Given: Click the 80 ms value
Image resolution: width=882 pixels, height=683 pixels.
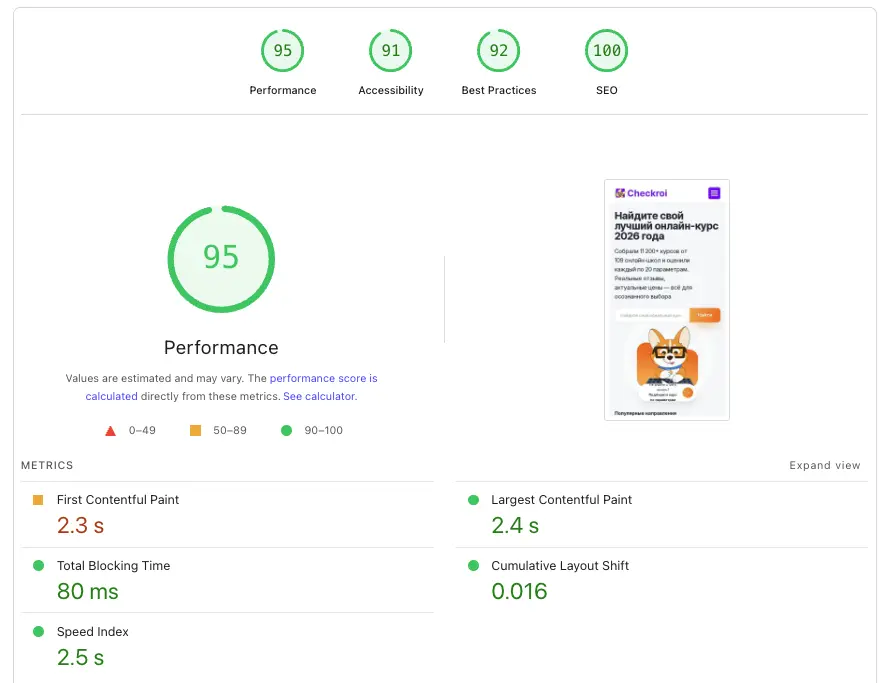Looking at the screenshot, I should (88, 591).
